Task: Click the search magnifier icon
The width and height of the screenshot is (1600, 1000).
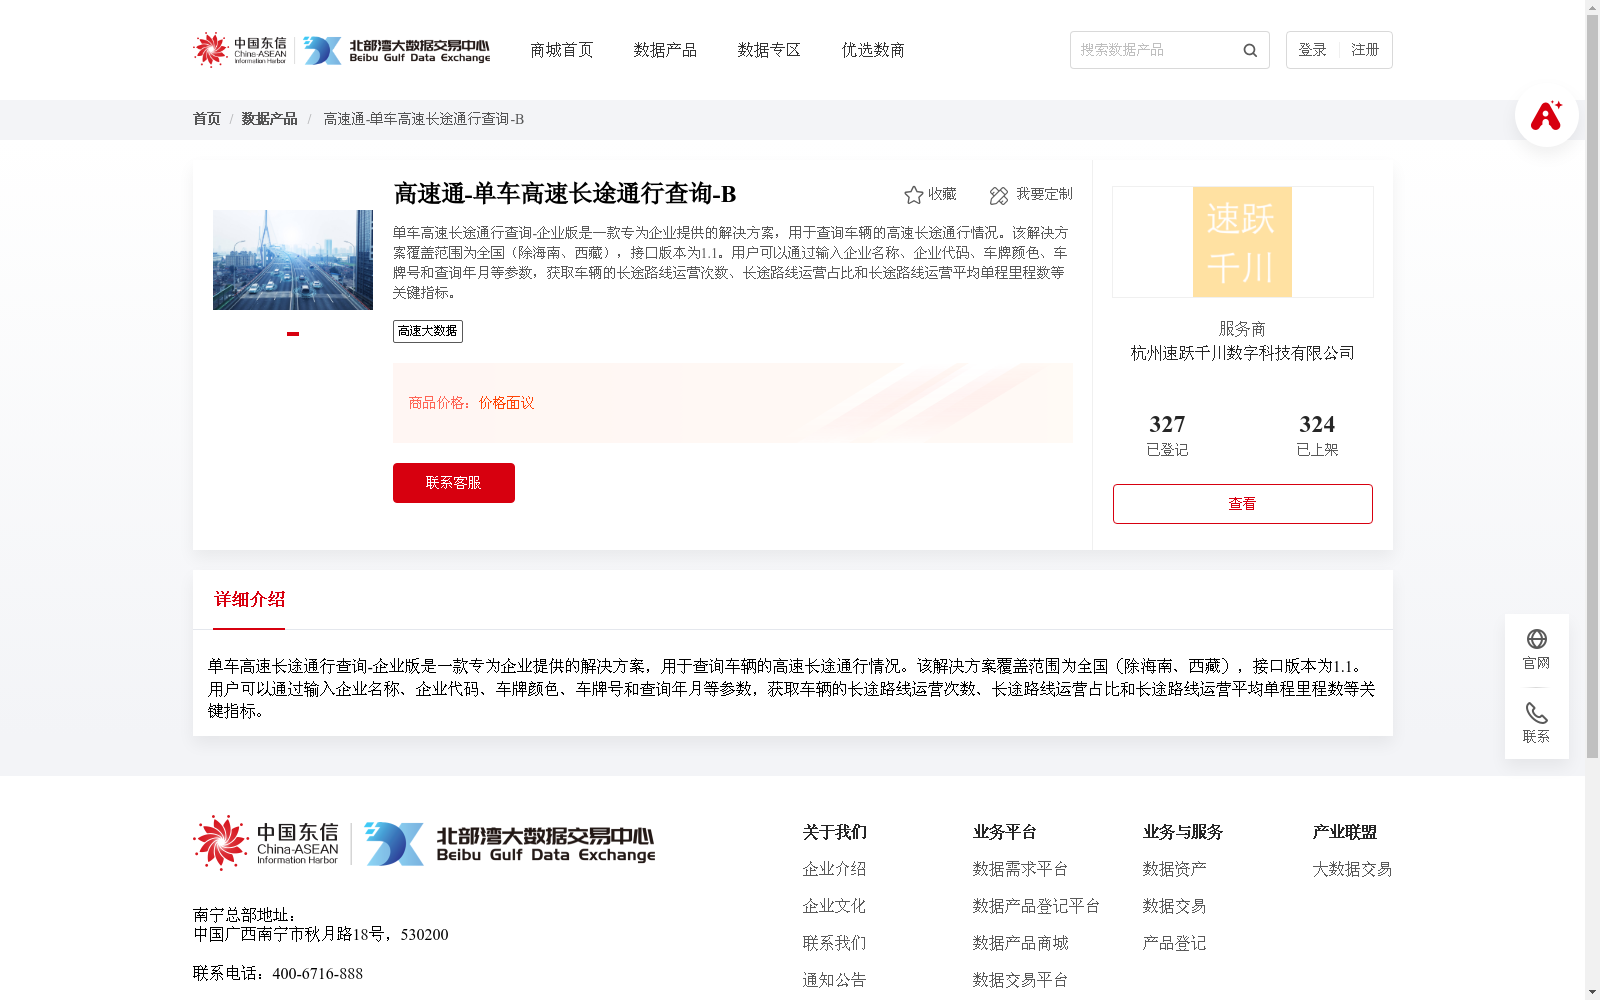Action: (x=1250, y=50)
